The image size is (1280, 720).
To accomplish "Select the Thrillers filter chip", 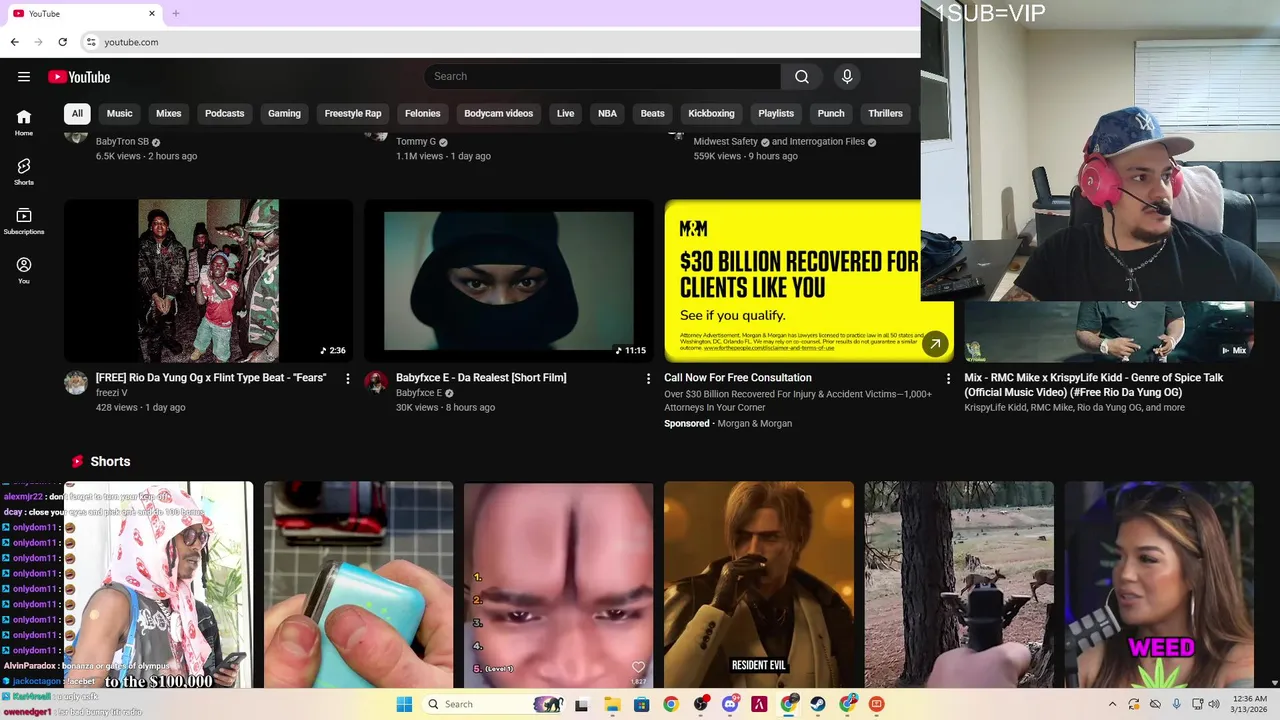I will tap(885, 113).
